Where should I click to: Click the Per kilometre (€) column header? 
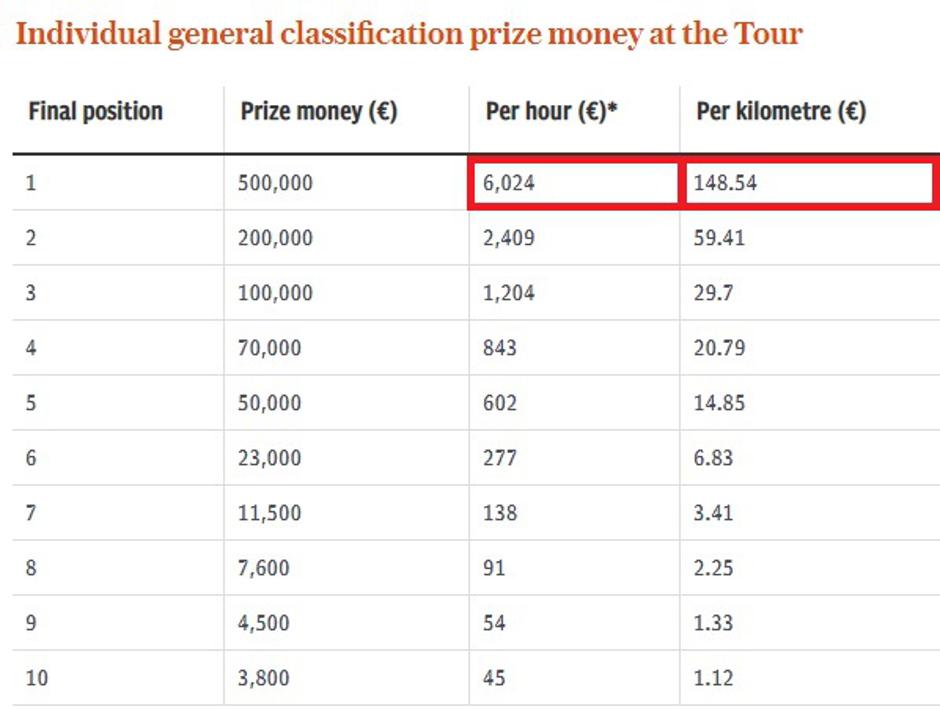(x=781, y=111)
